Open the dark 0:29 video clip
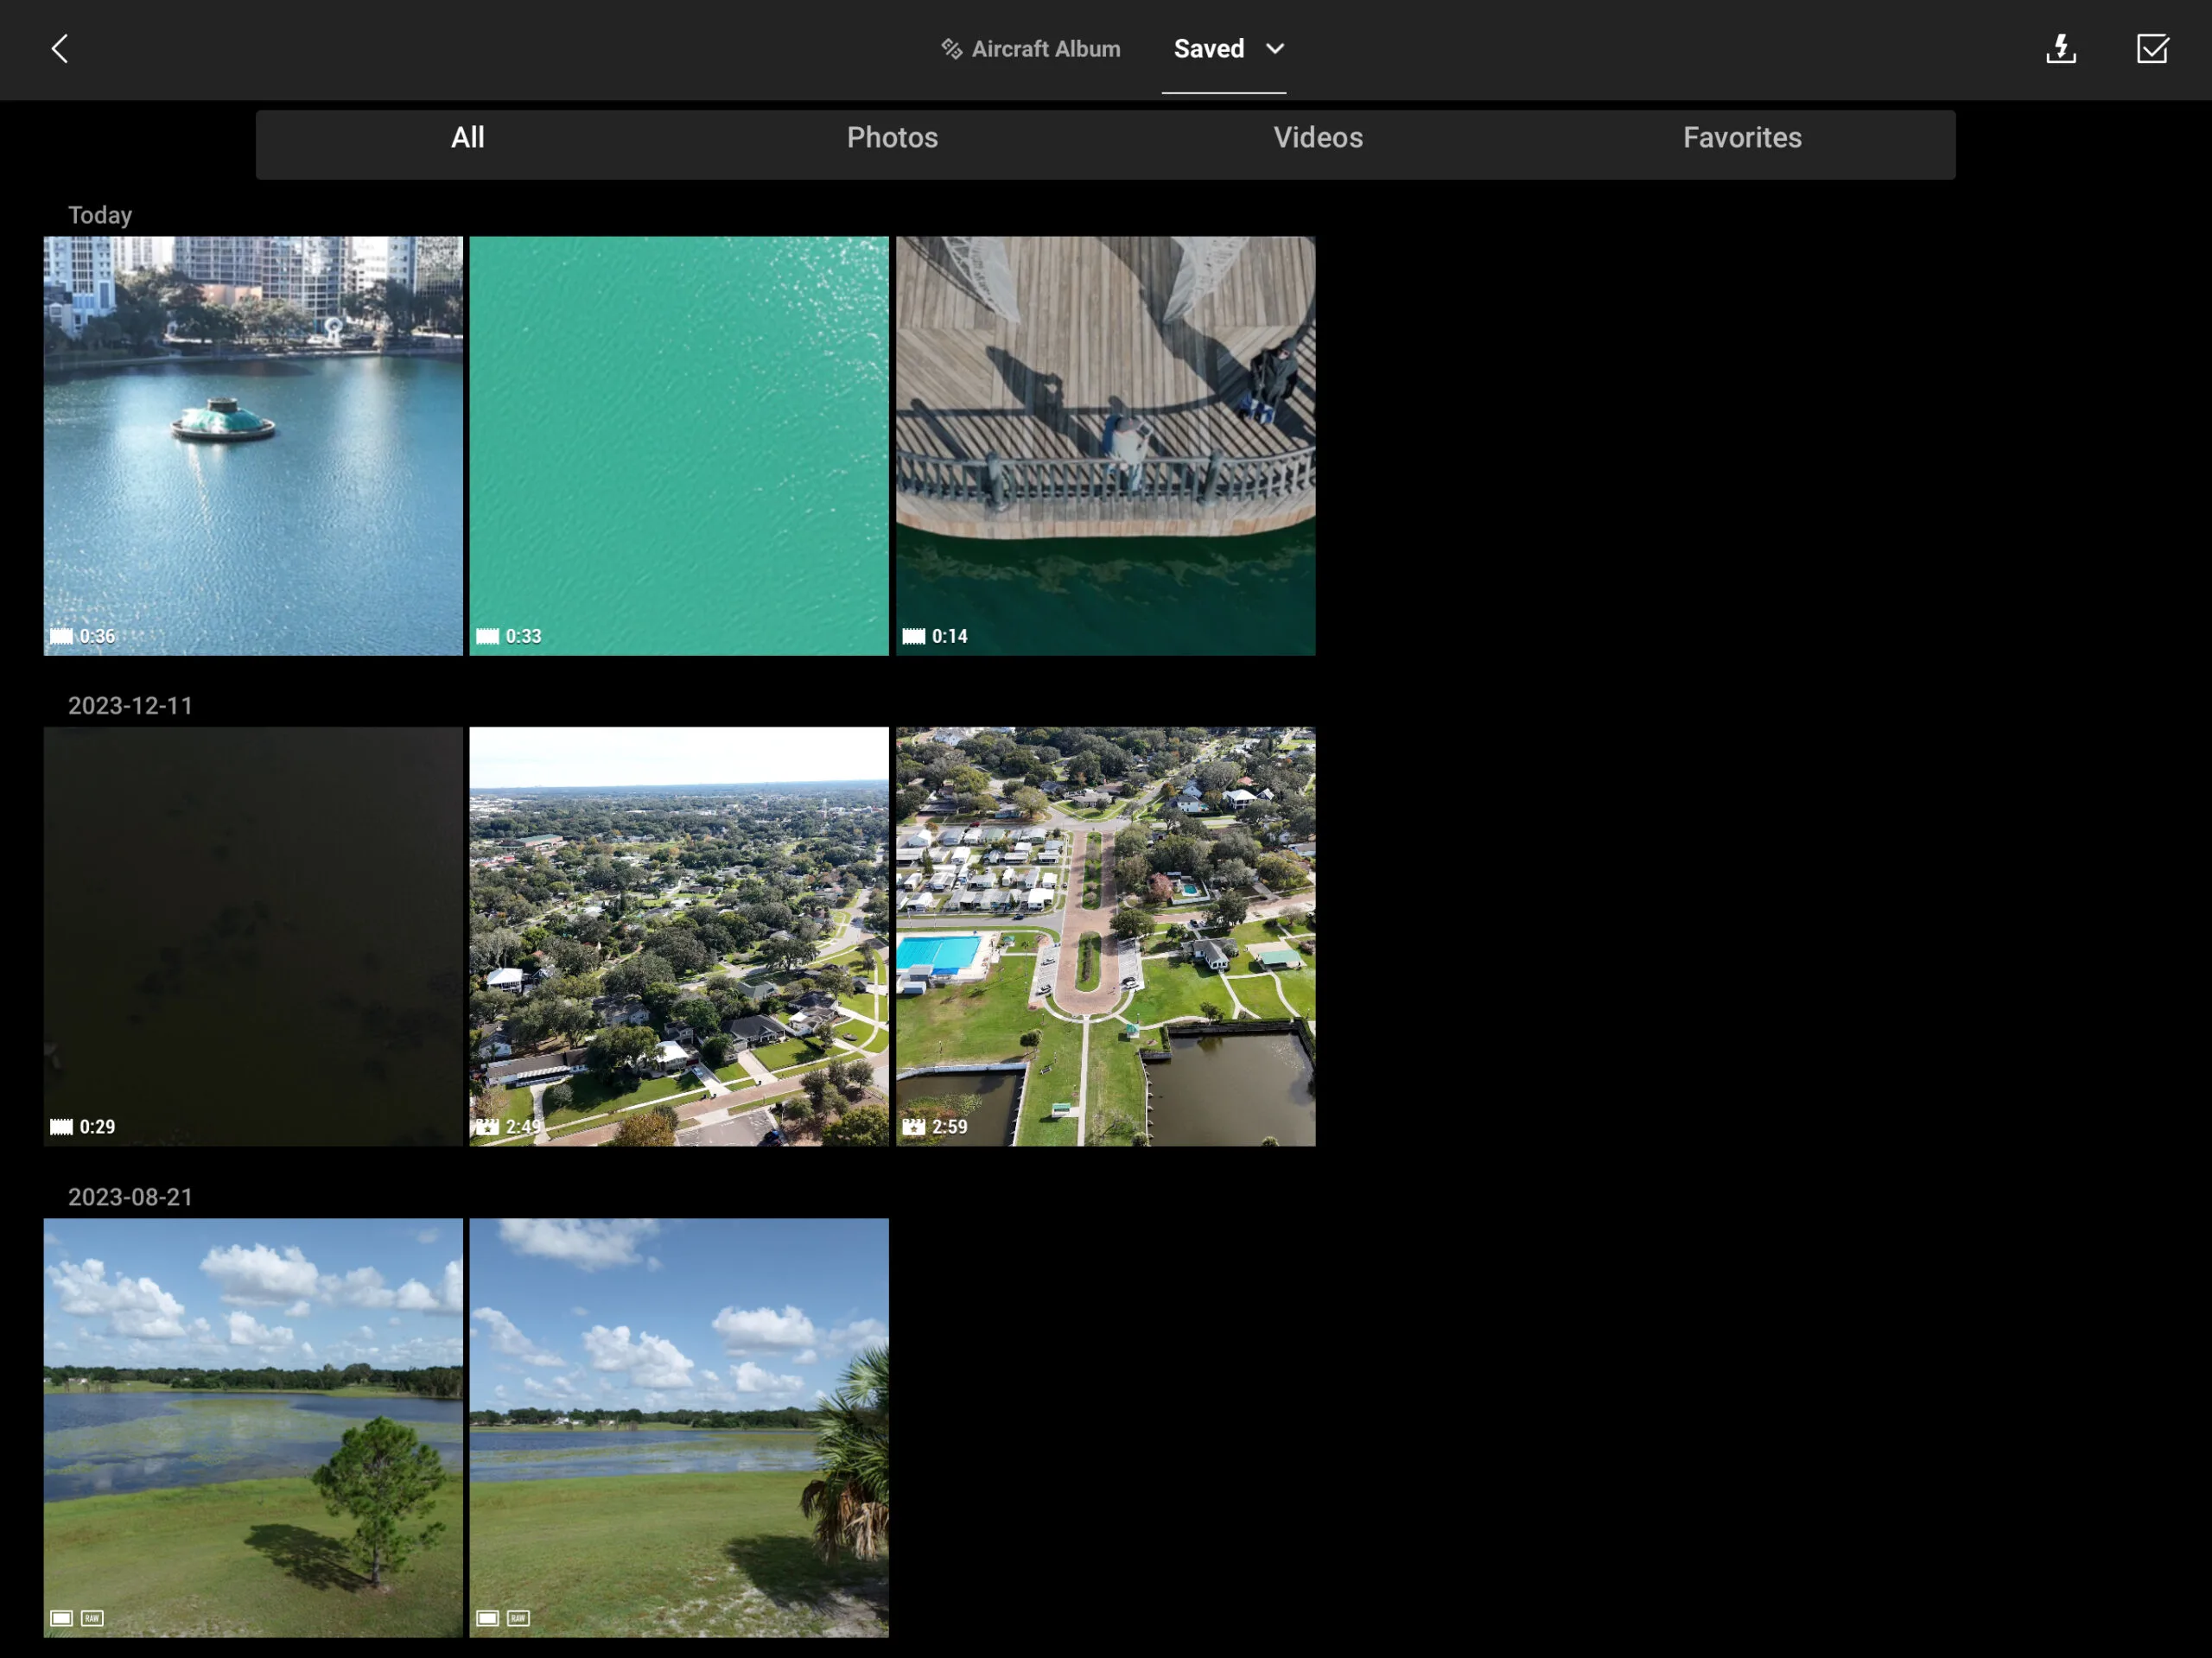The width and height of the screenshot is (2212, 1658). [253, 937]
